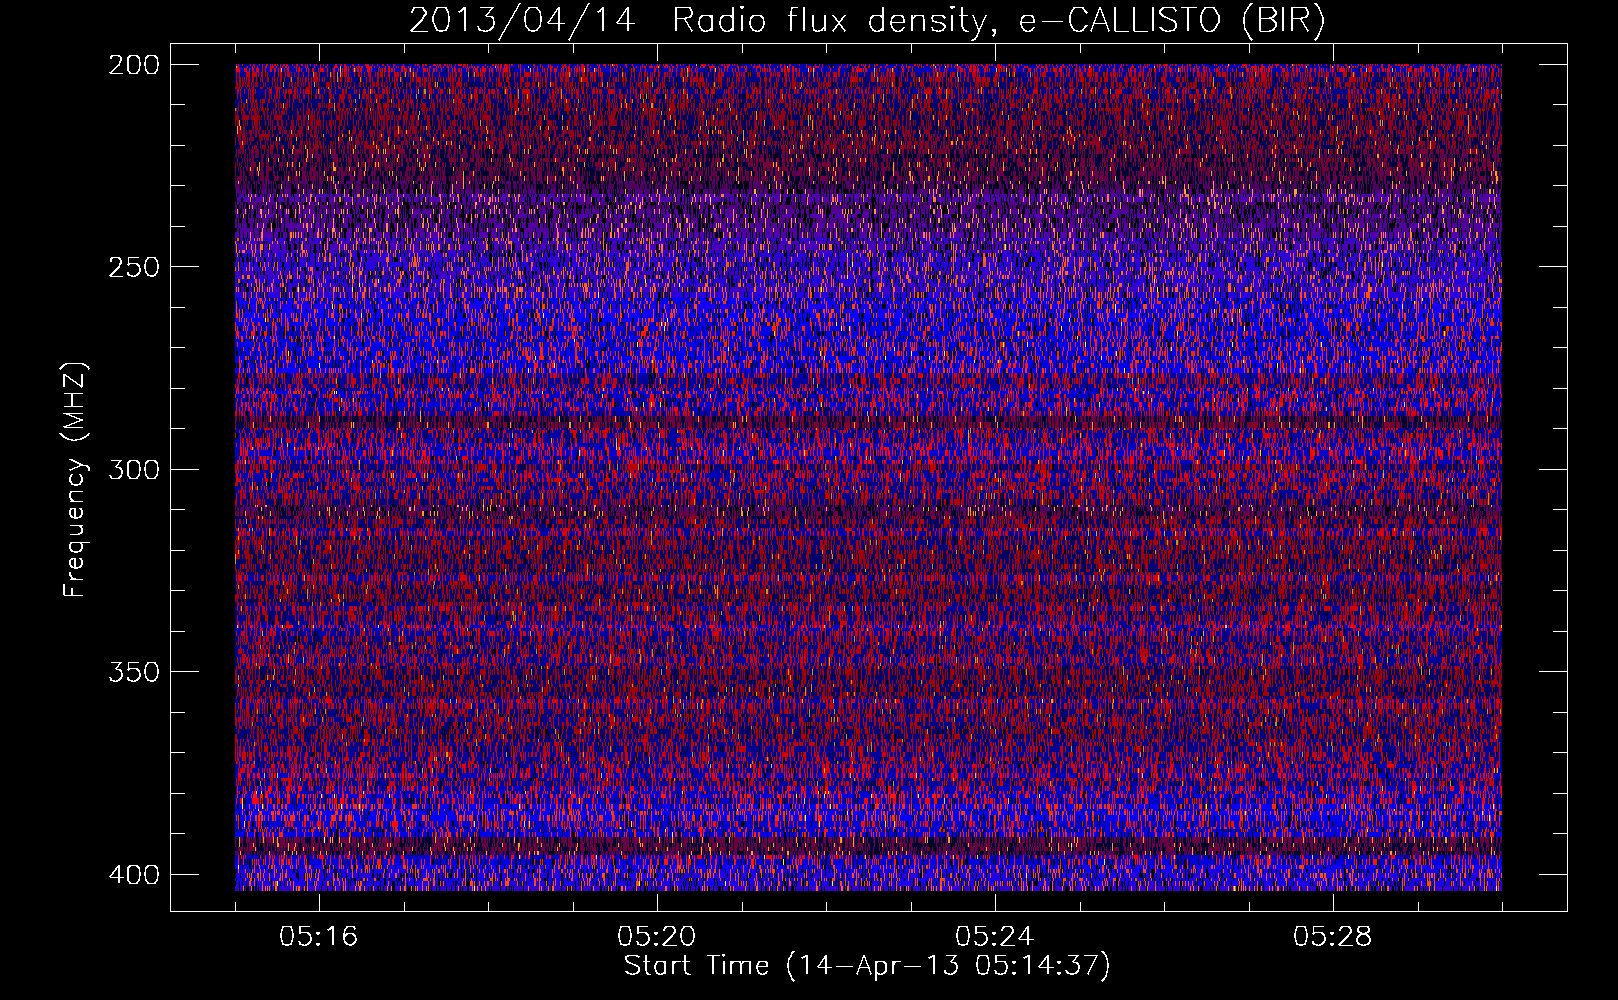The height and width of the screenshot is (1000, 1618).
Task: Click the 400 frequency tick label
Action: coord(133,874)
